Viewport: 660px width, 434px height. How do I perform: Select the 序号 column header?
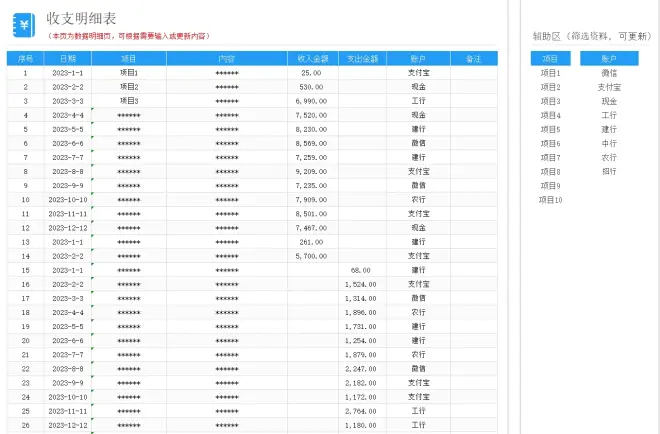(x=26, y=59)
